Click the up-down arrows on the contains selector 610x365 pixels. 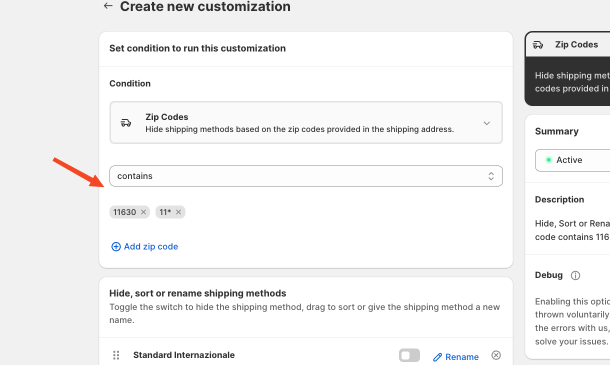tap(491, 176)
